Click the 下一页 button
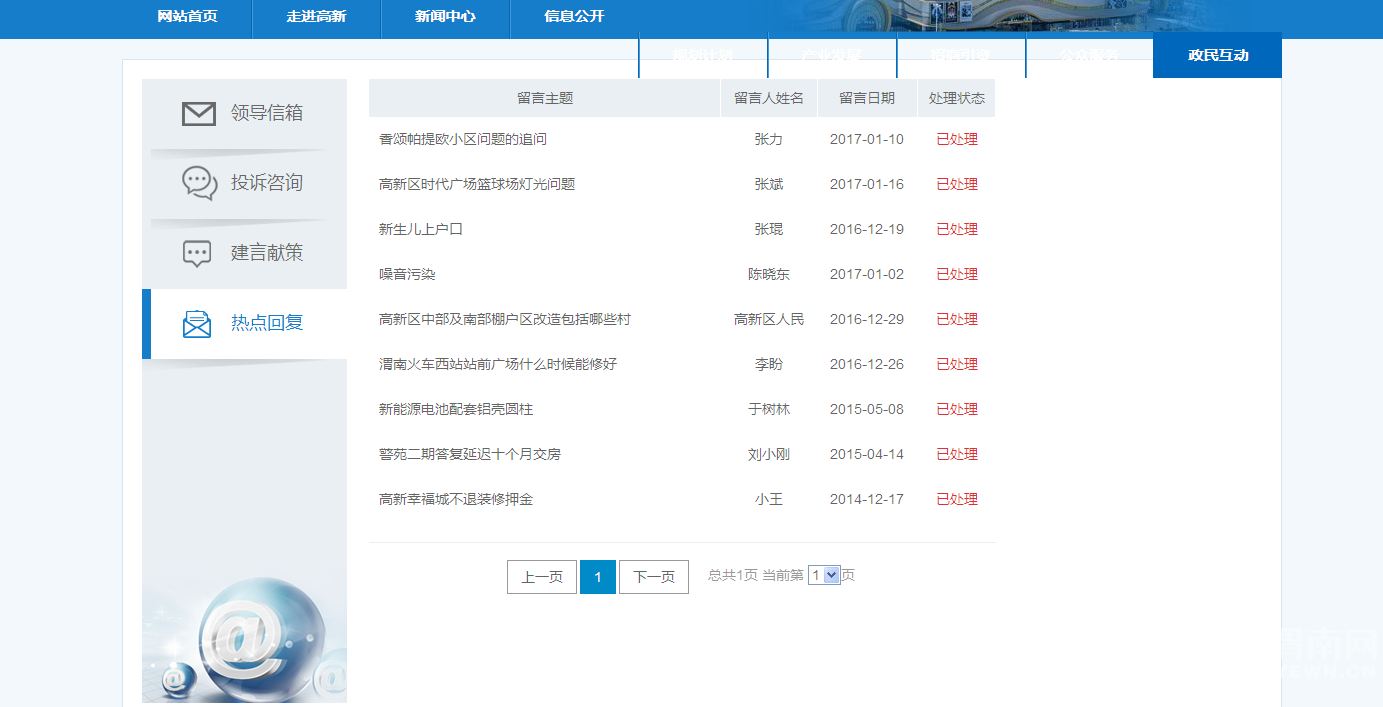 pos(653,576)
